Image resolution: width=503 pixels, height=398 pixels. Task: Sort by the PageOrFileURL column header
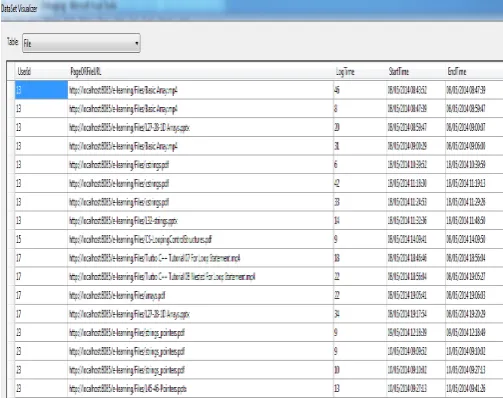(x=200, y=71)
